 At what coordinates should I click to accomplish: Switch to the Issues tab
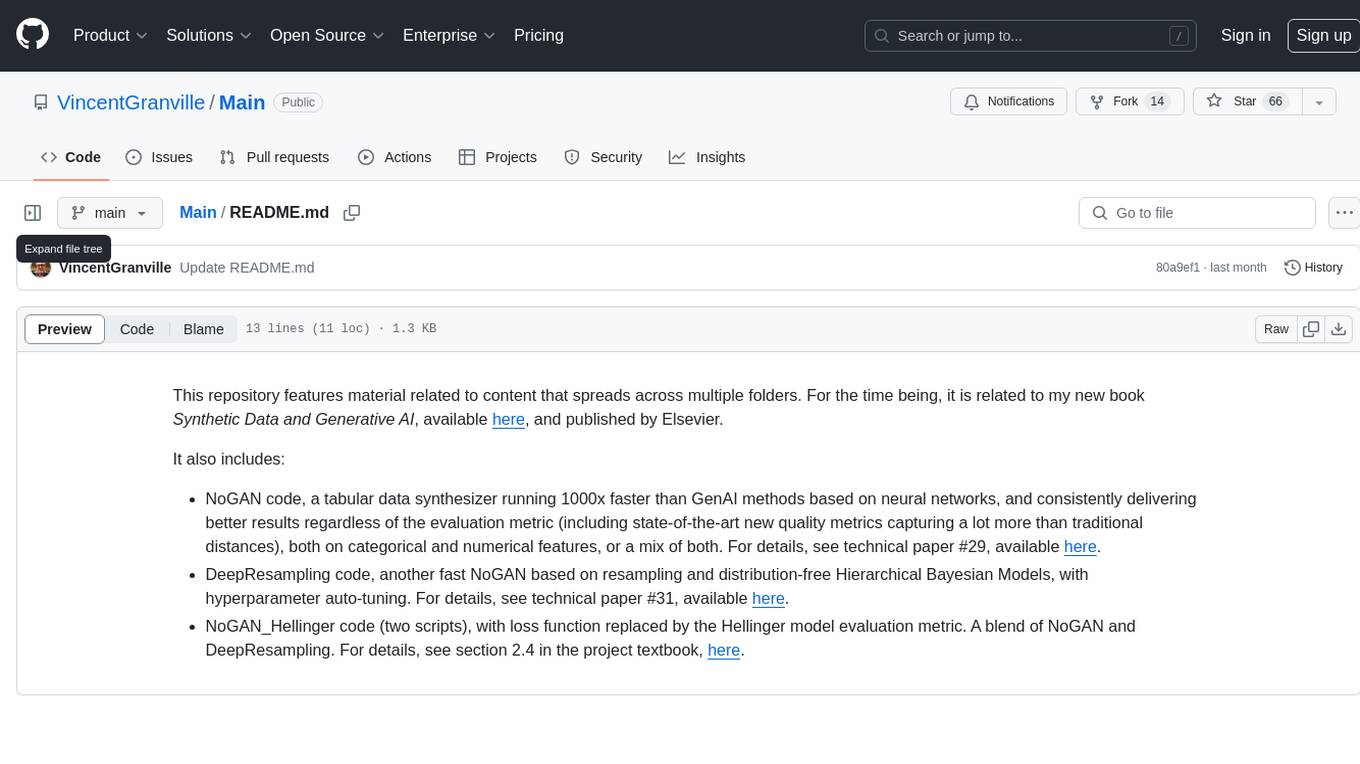tap(159, 157)
